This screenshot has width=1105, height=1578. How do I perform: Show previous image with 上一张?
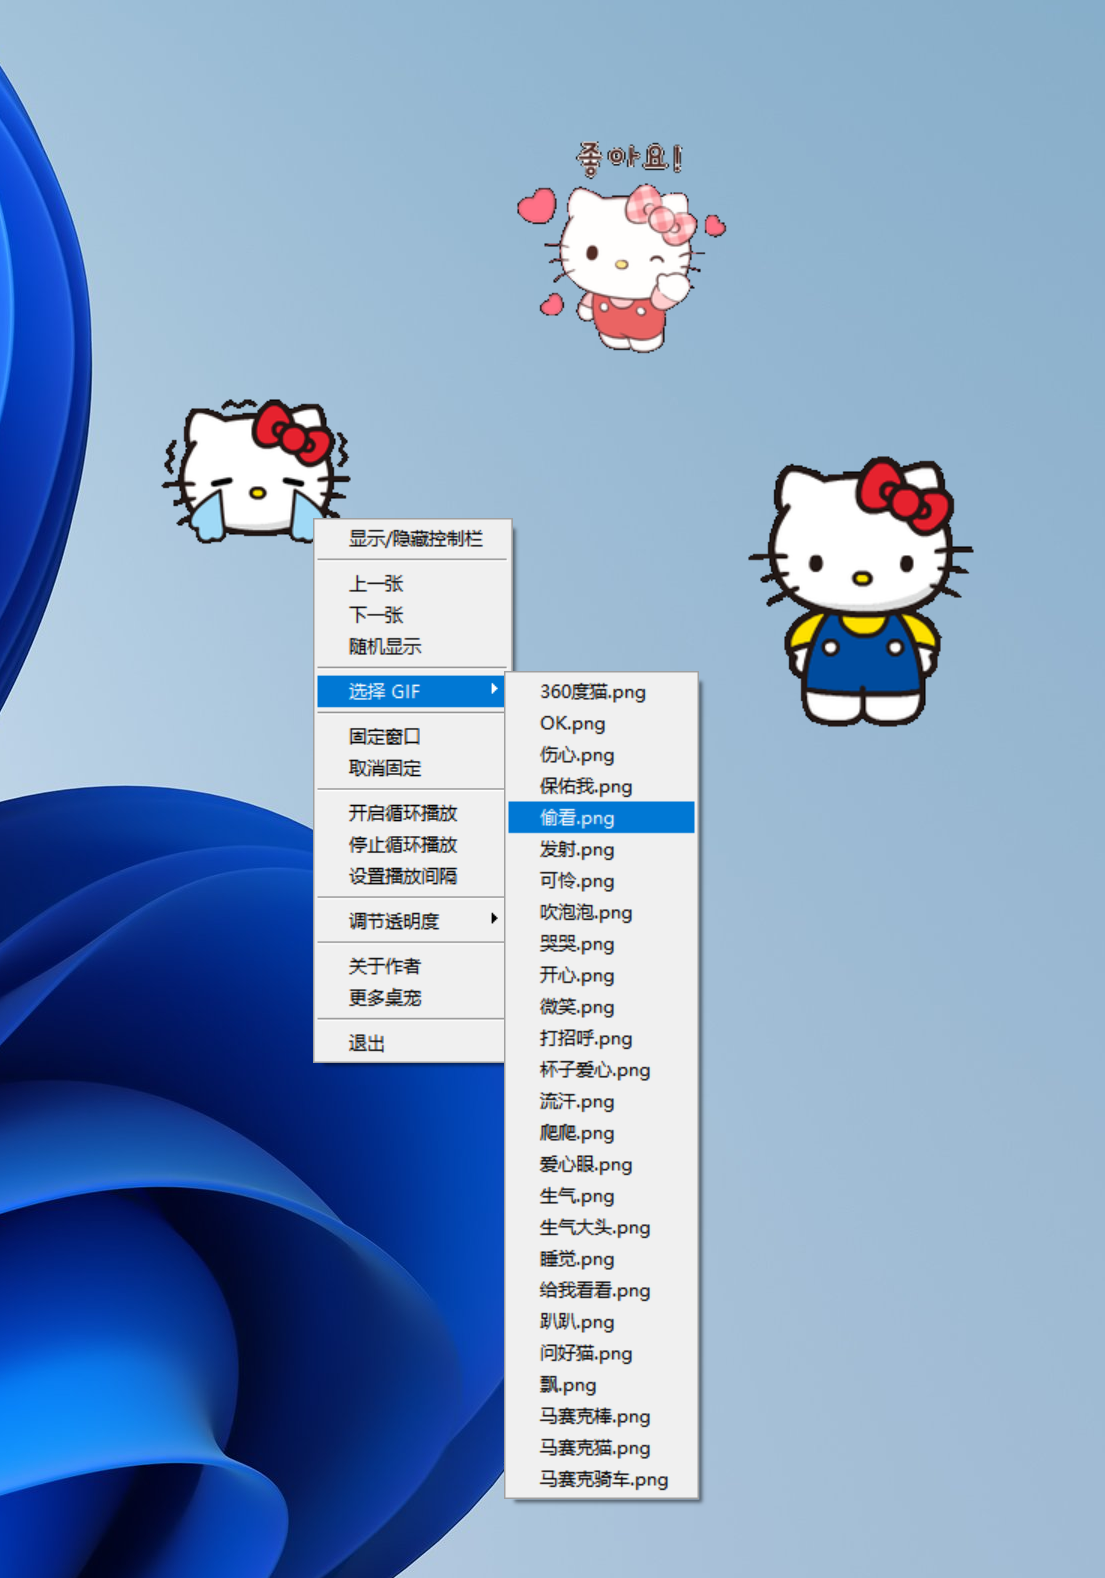point(375,584)
